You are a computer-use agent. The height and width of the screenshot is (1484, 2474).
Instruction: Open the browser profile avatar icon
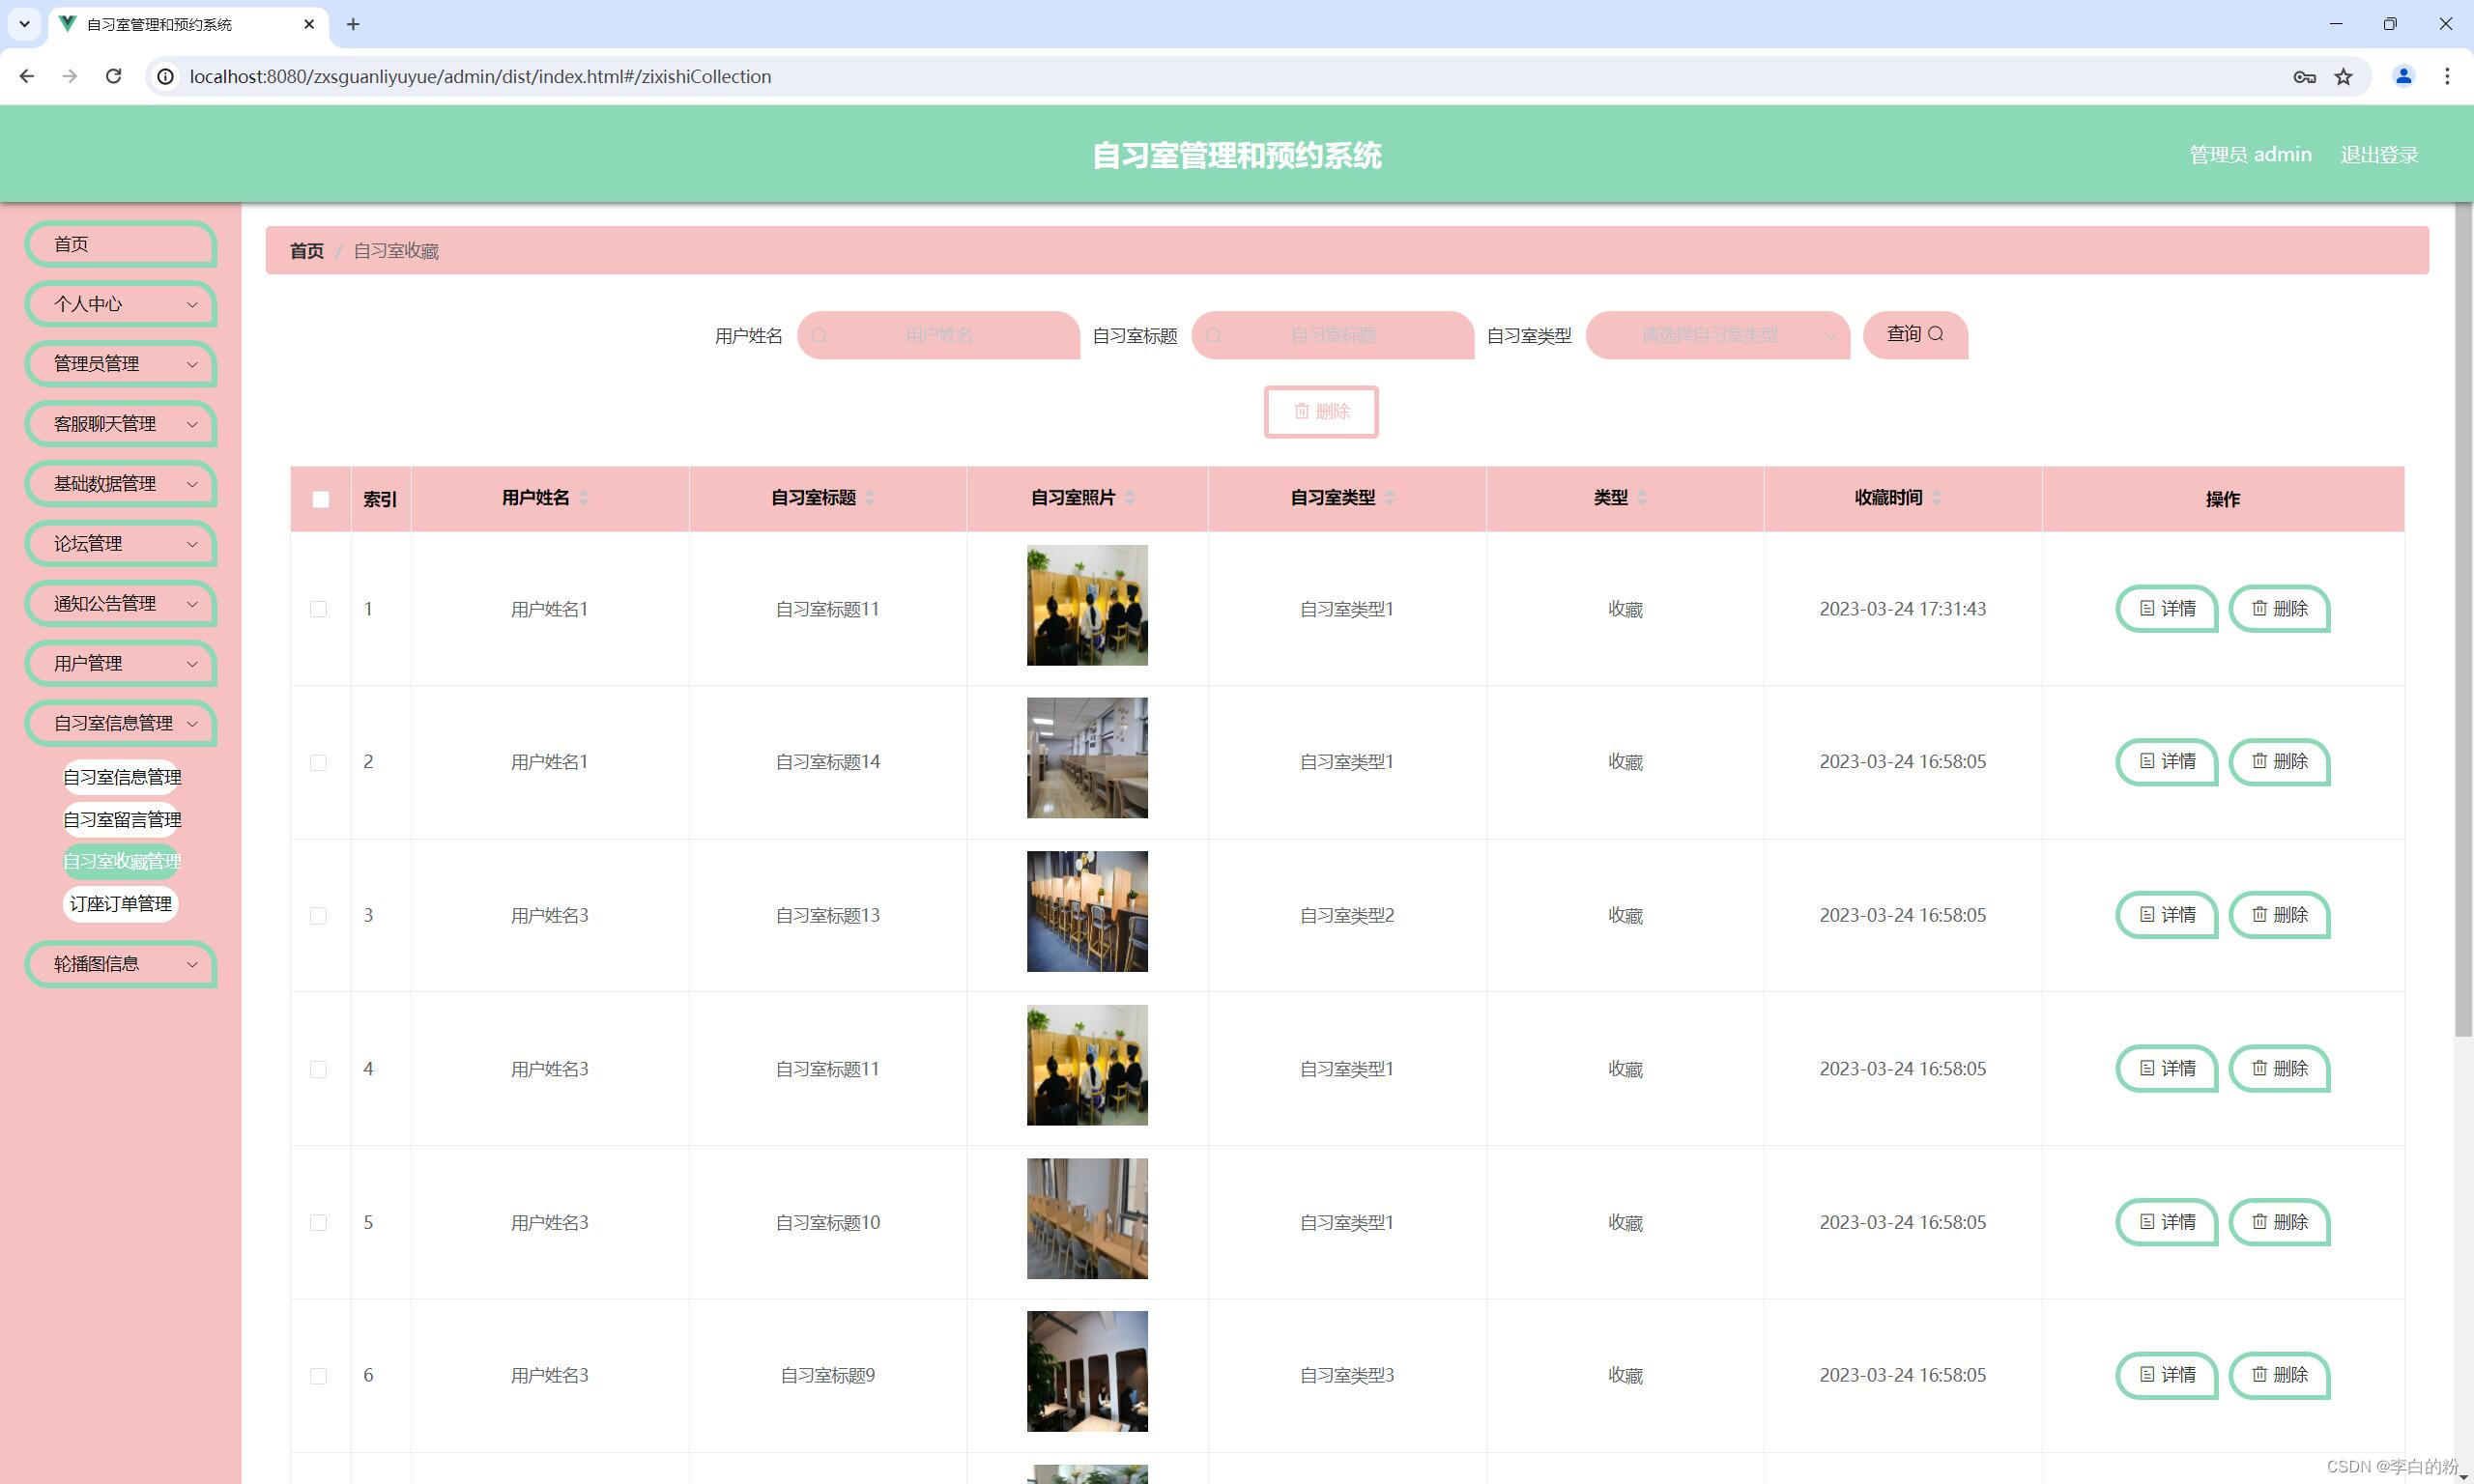(x=2403, y=77)
